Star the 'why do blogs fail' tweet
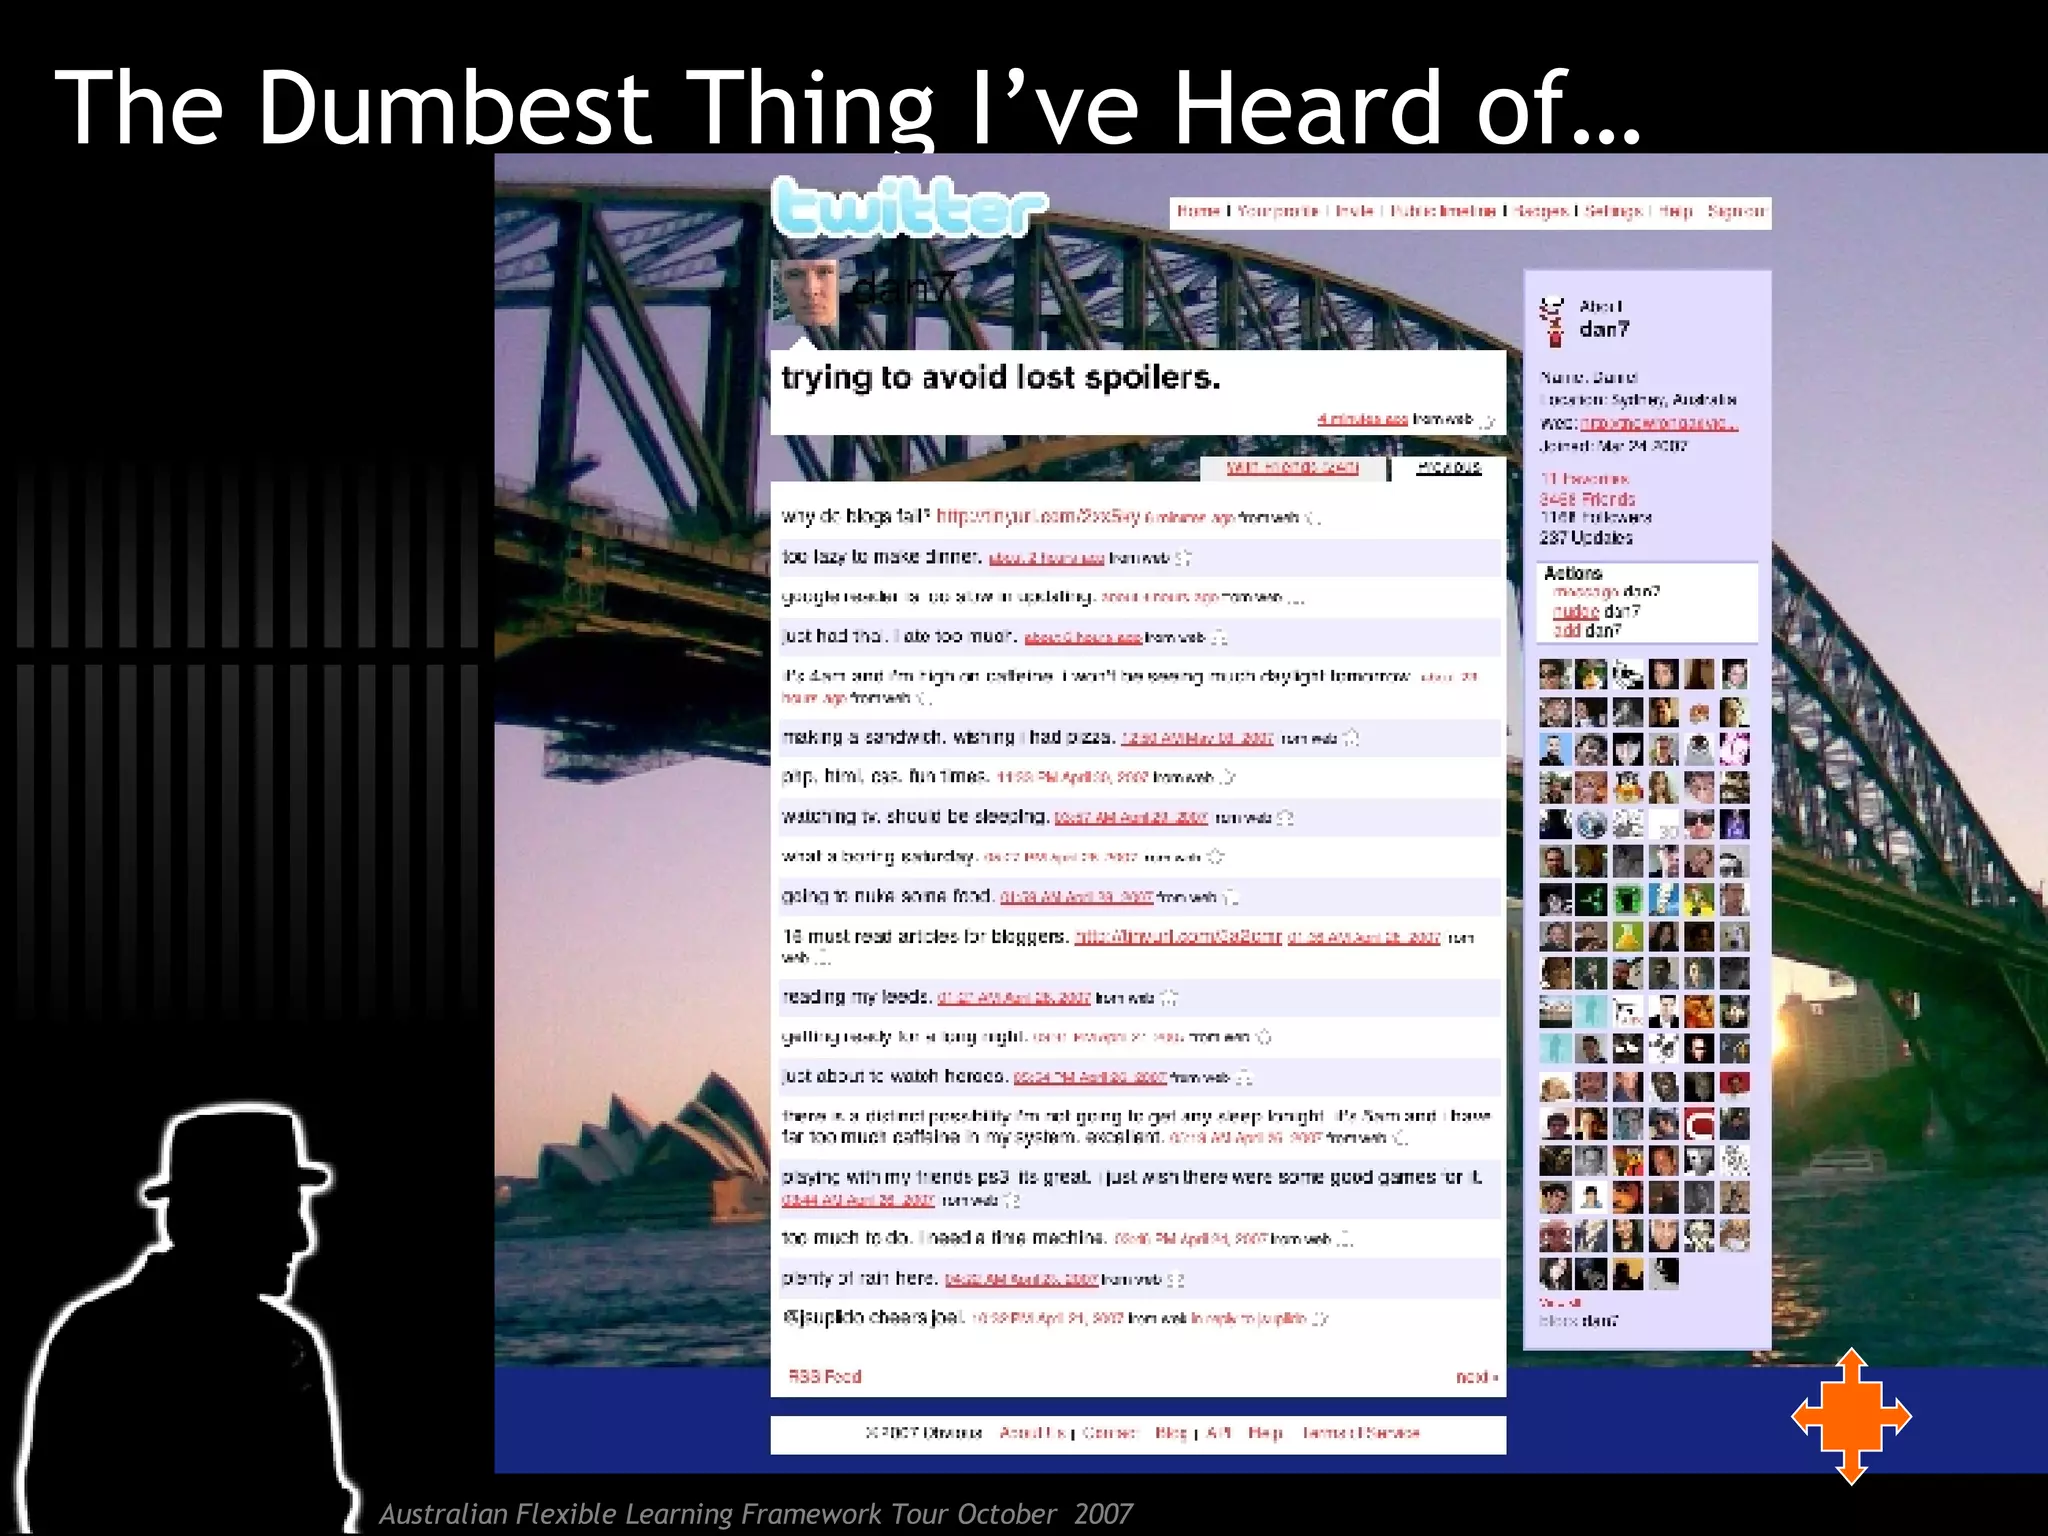The image size is (2048, 1536). 1313,518
